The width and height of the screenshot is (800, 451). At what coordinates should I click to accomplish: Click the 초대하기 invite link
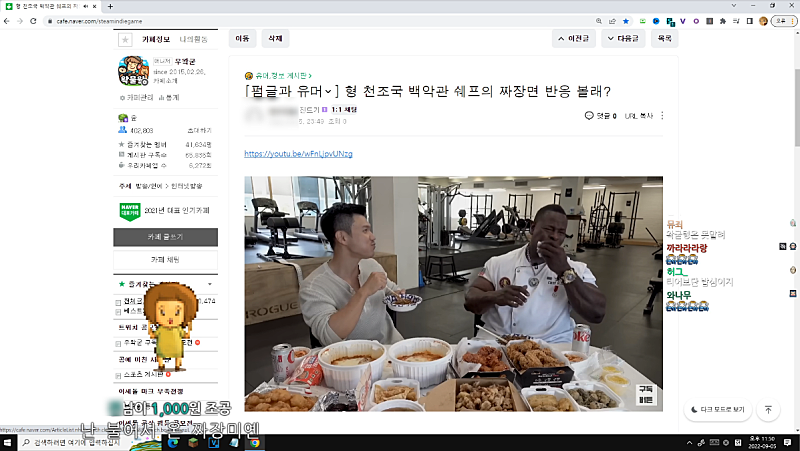(x=199, y=131)
